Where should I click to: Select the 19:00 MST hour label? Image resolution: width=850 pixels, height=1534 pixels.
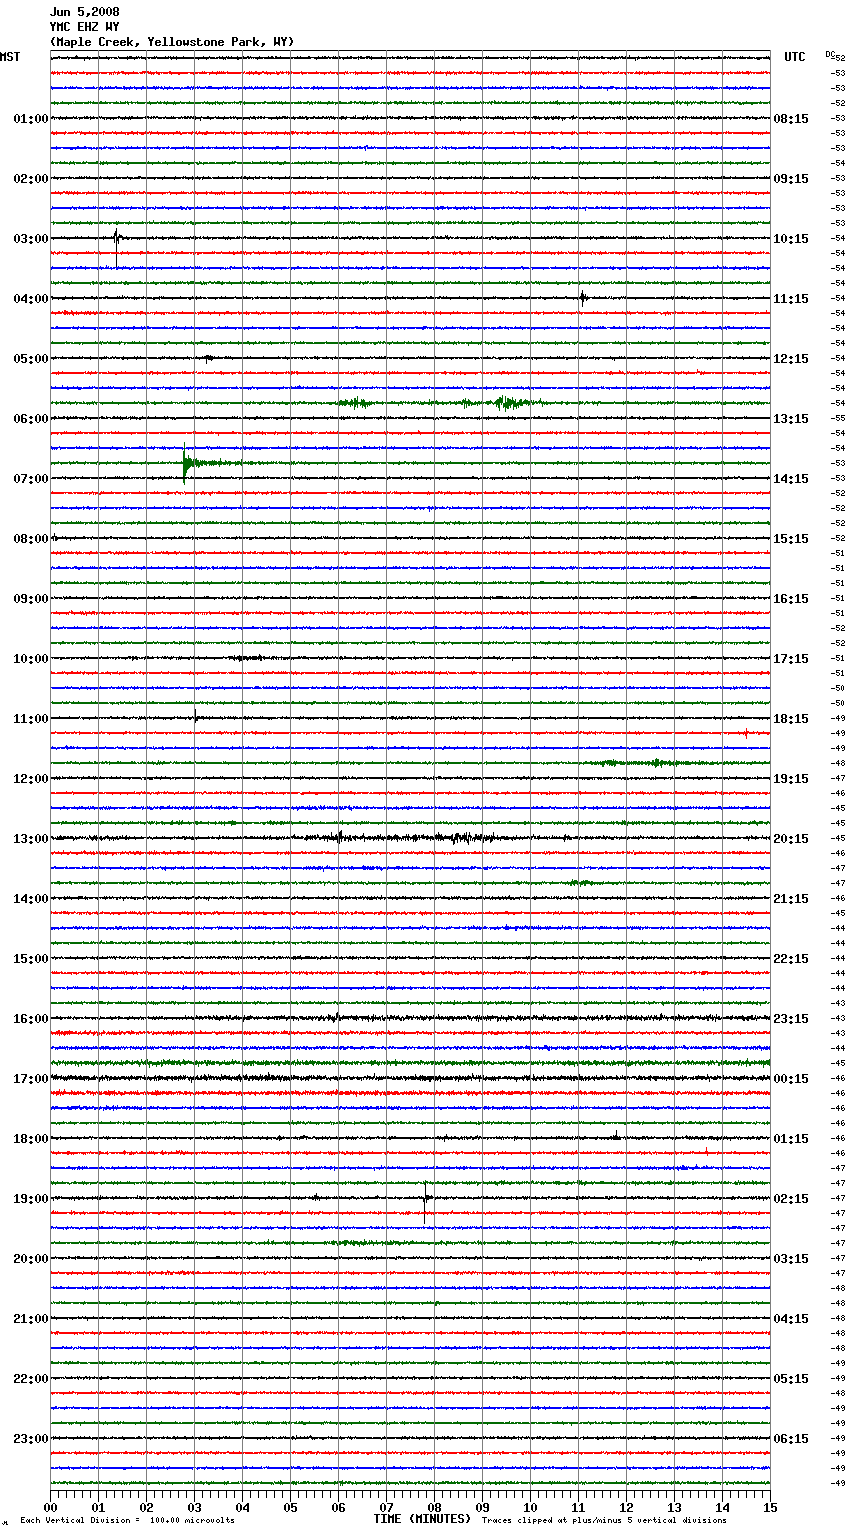[31, 1199]
